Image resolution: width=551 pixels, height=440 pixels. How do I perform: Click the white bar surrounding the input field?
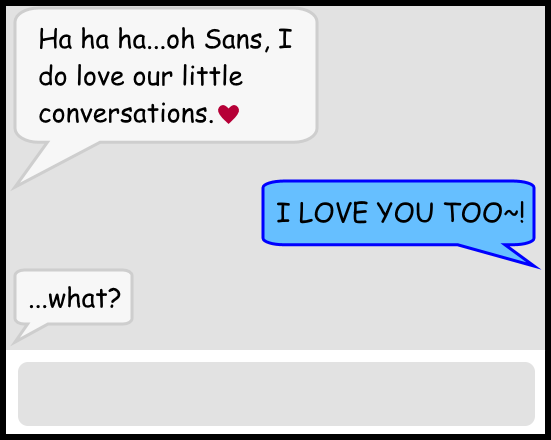[x=276, y=356]
